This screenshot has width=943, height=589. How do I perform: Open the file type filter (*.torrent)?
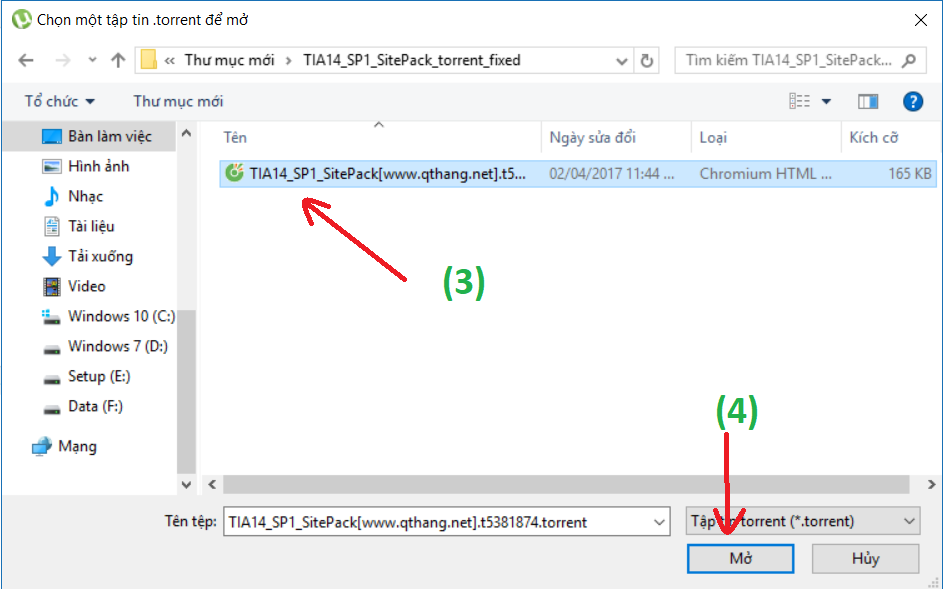click(x=802, y=521)
